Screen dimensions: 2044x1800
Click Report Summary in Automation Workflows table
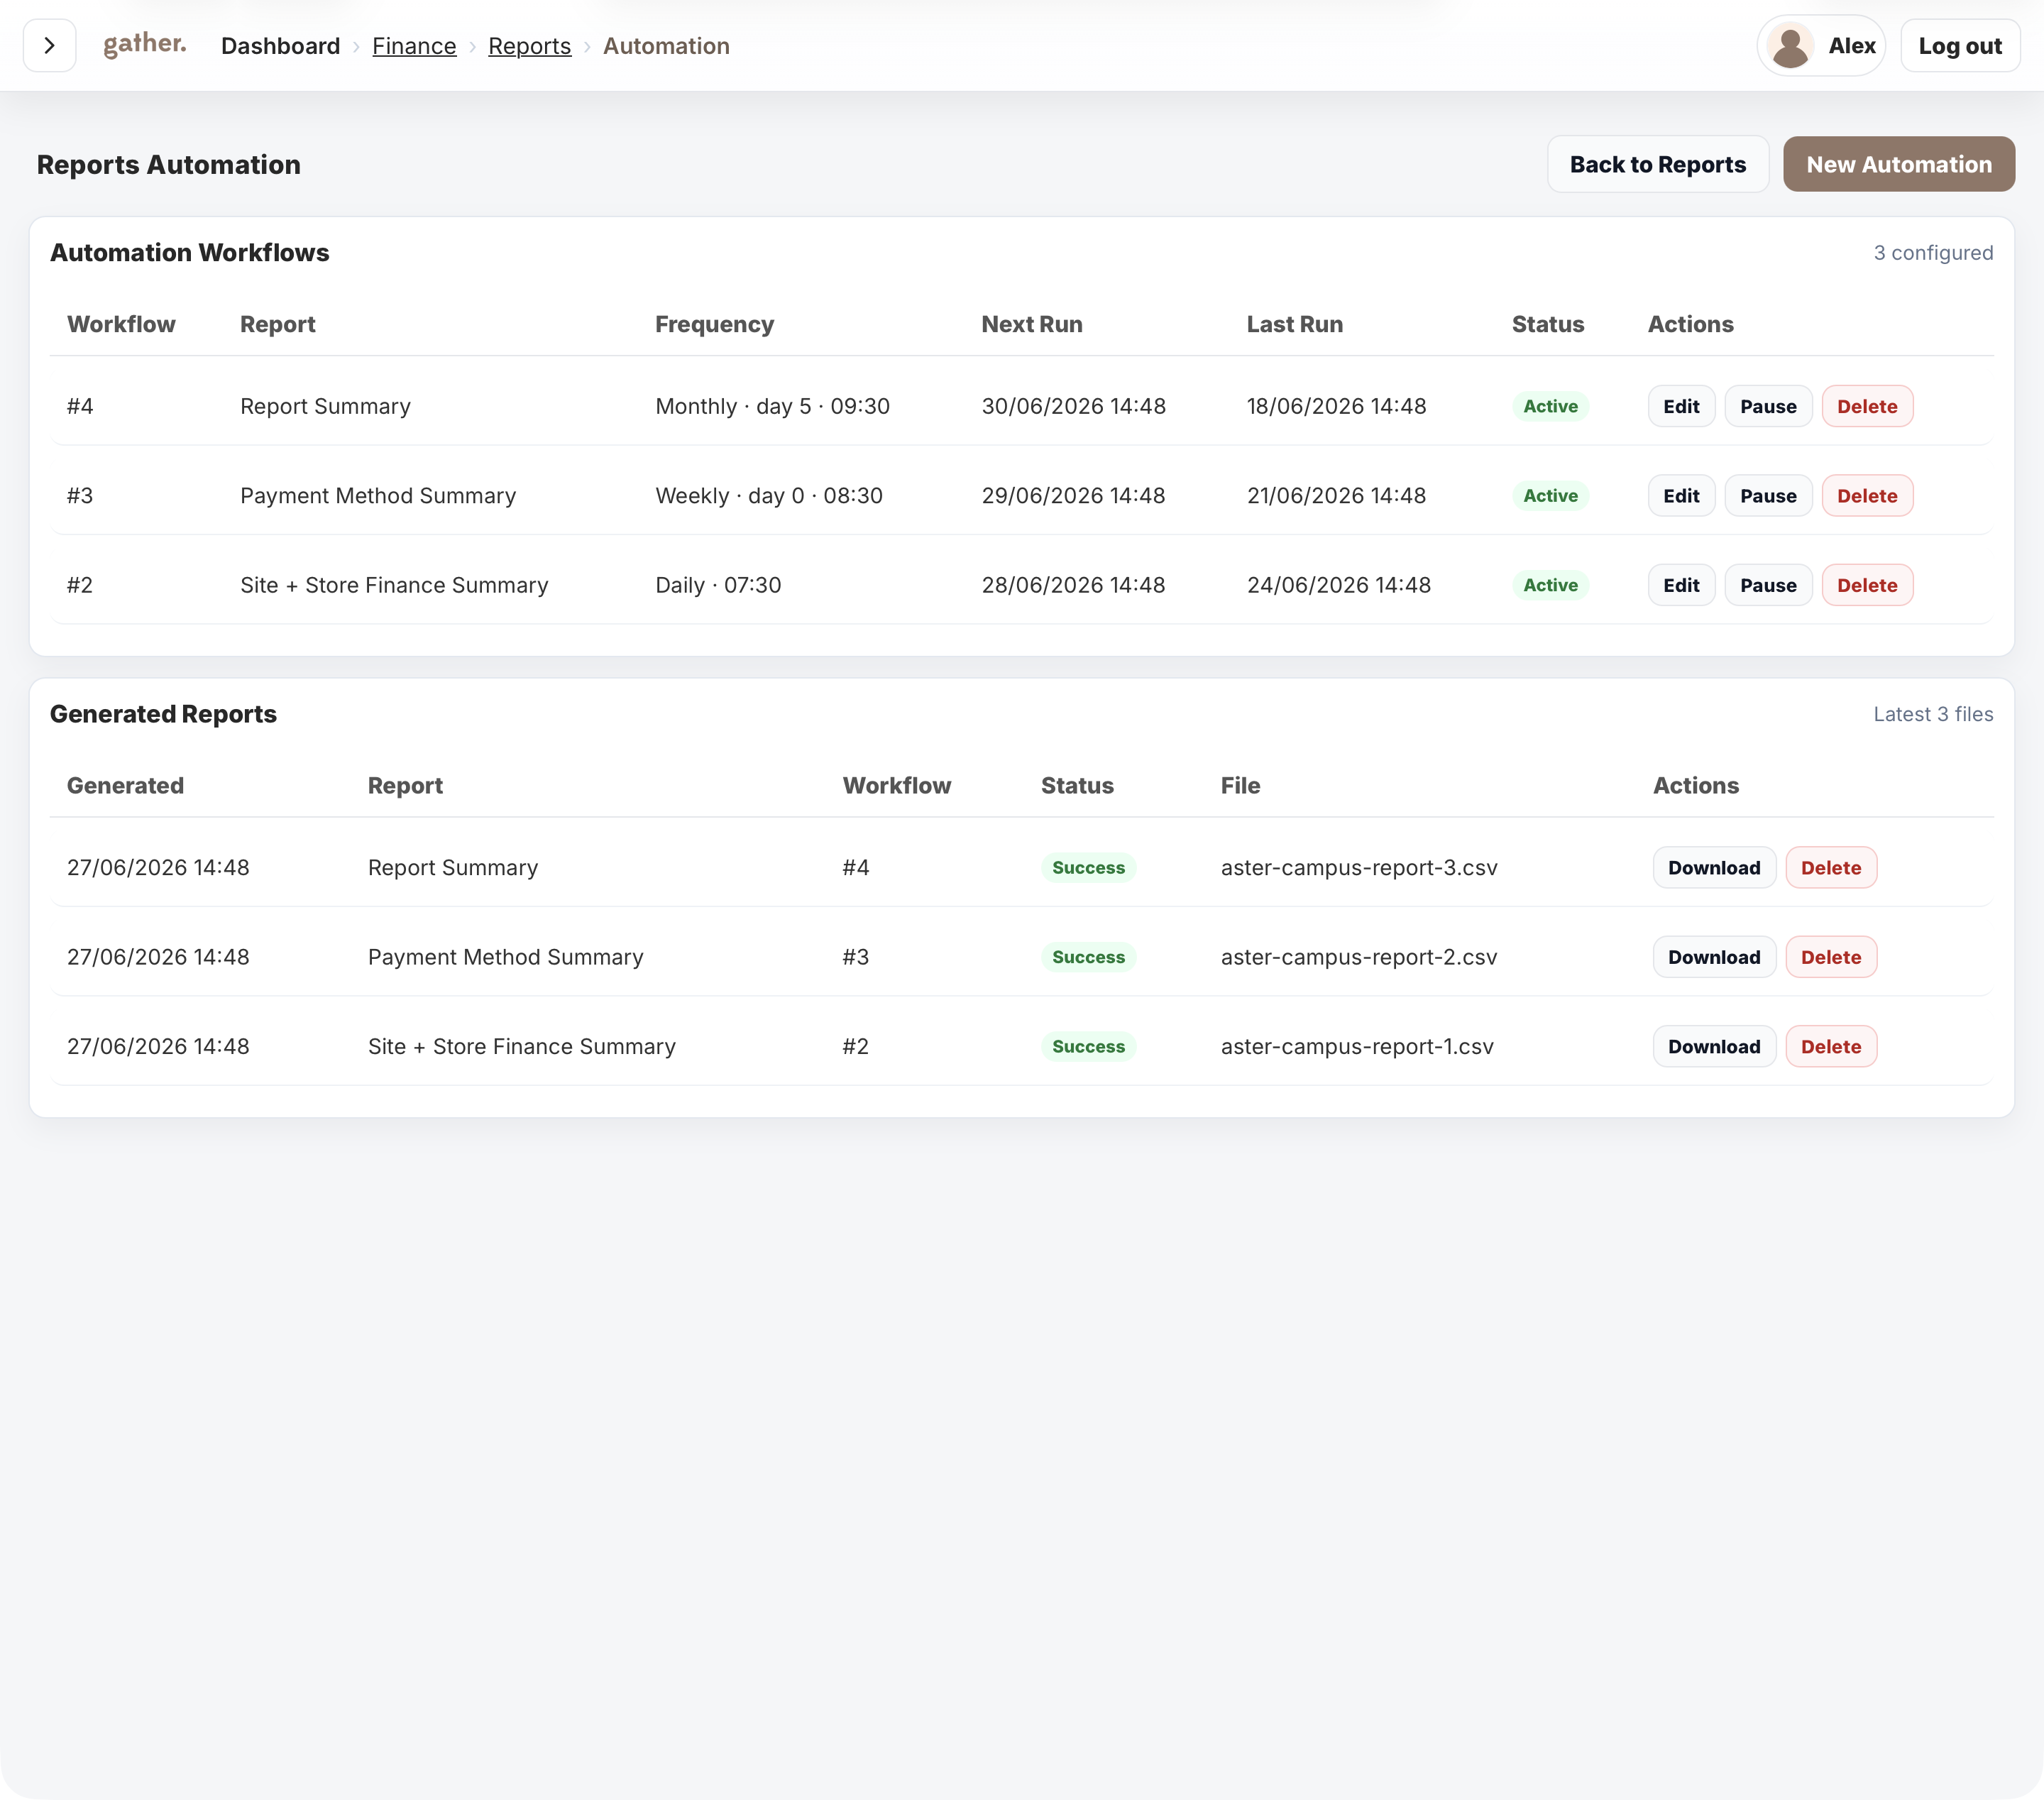click(x=325, y=406)
